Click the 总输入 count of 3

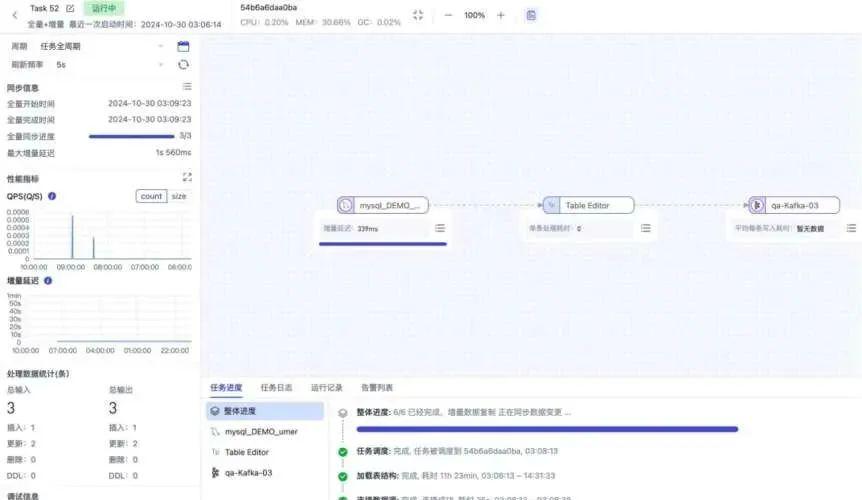11,408
